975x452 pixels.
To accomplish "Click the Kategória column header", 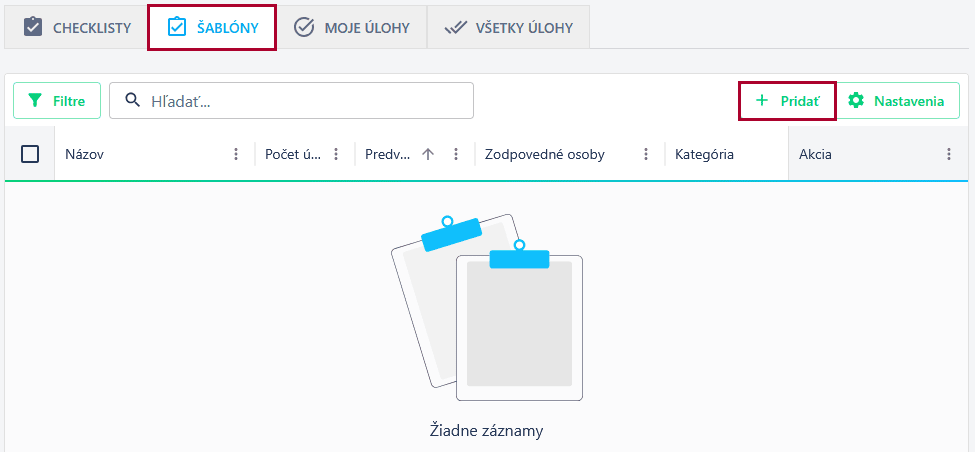I will point(705,154).
